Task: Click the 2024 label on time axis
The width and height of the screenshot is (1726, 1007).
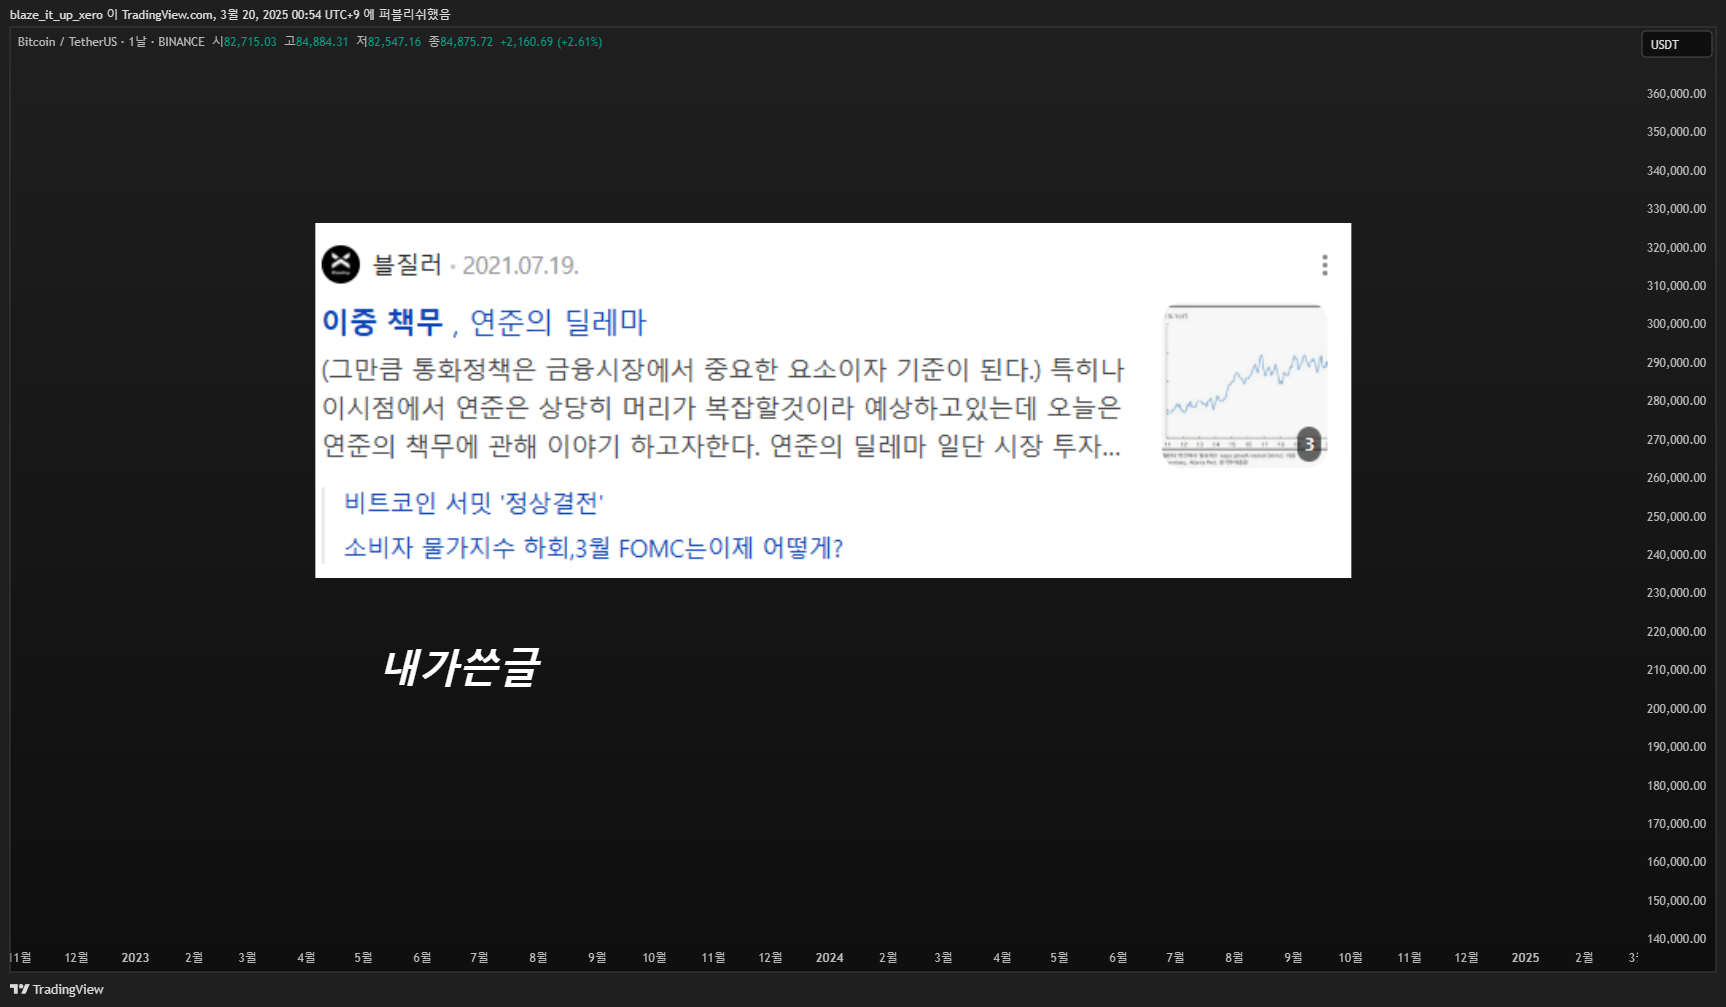Action: 829,958
